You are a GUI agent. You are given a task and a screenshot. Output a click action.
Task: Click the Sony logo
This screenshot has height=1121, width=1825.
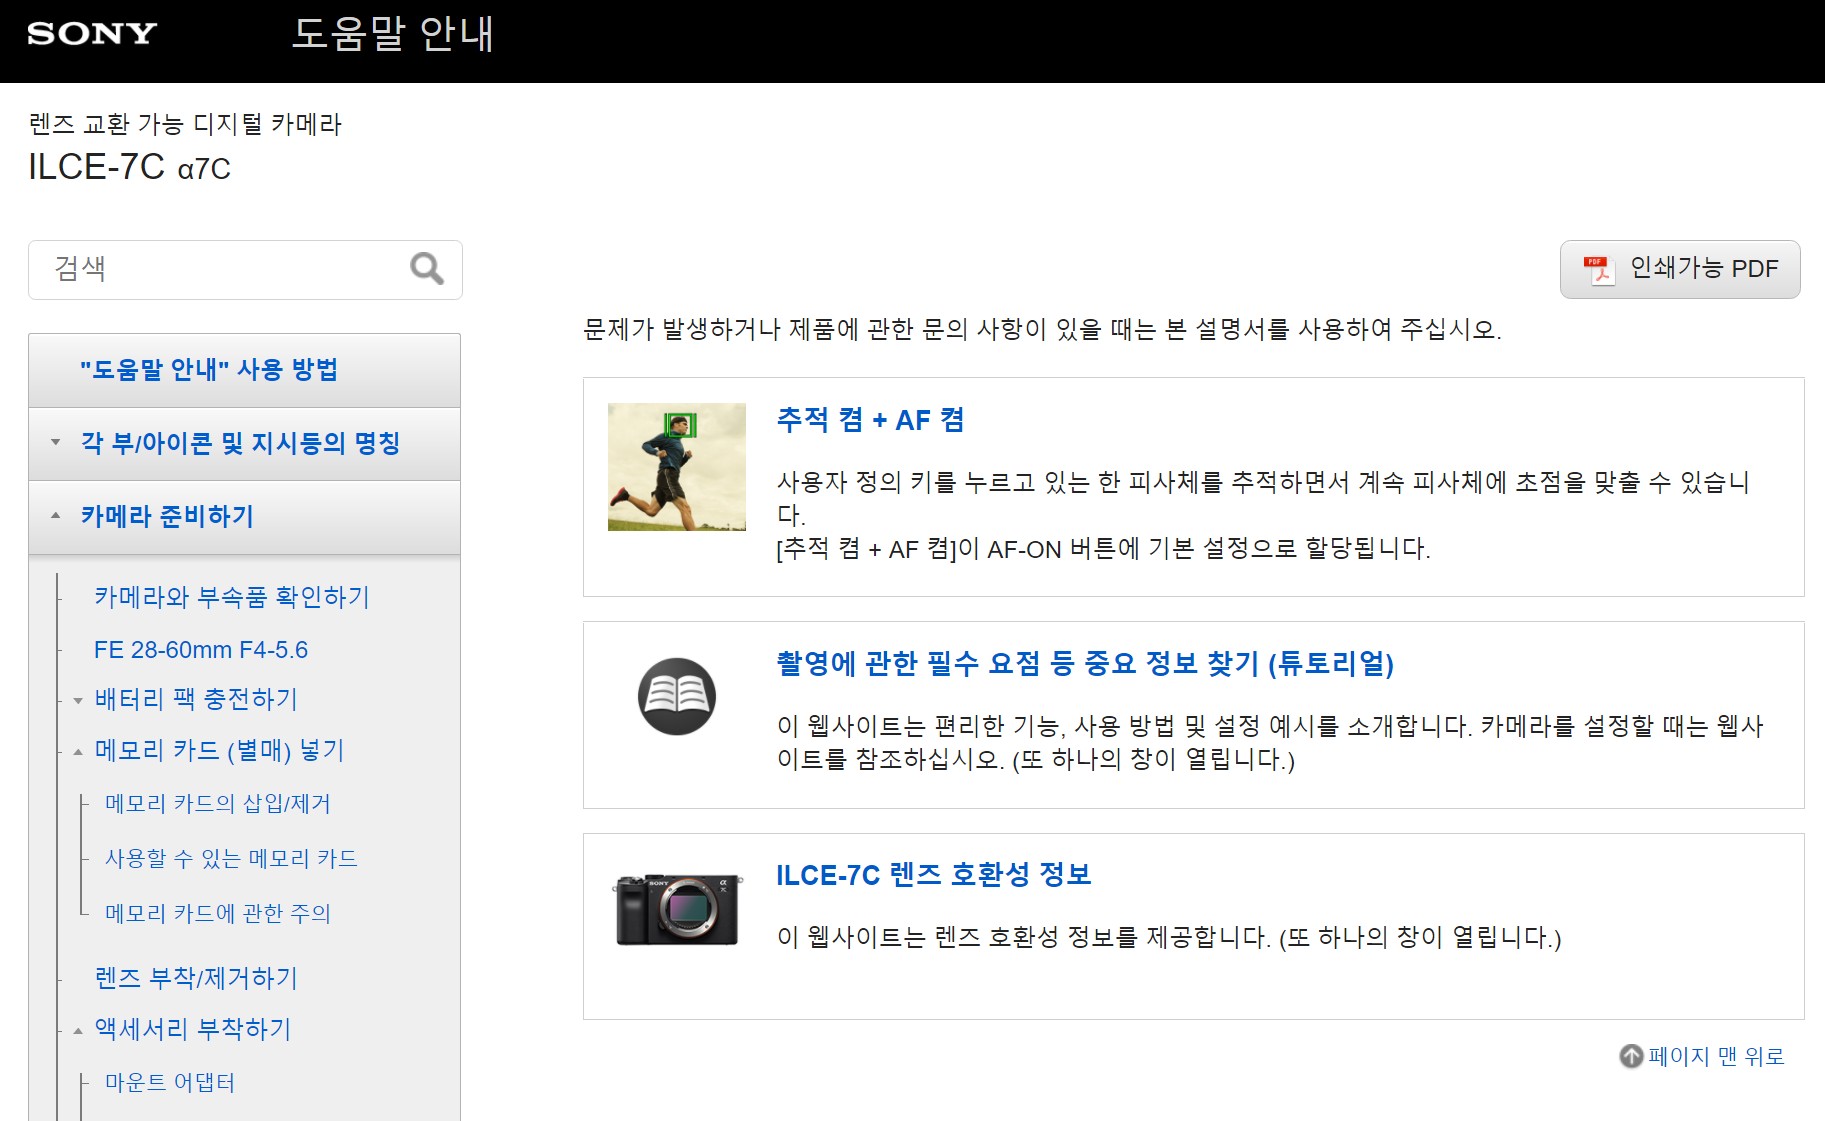point(92,34)
